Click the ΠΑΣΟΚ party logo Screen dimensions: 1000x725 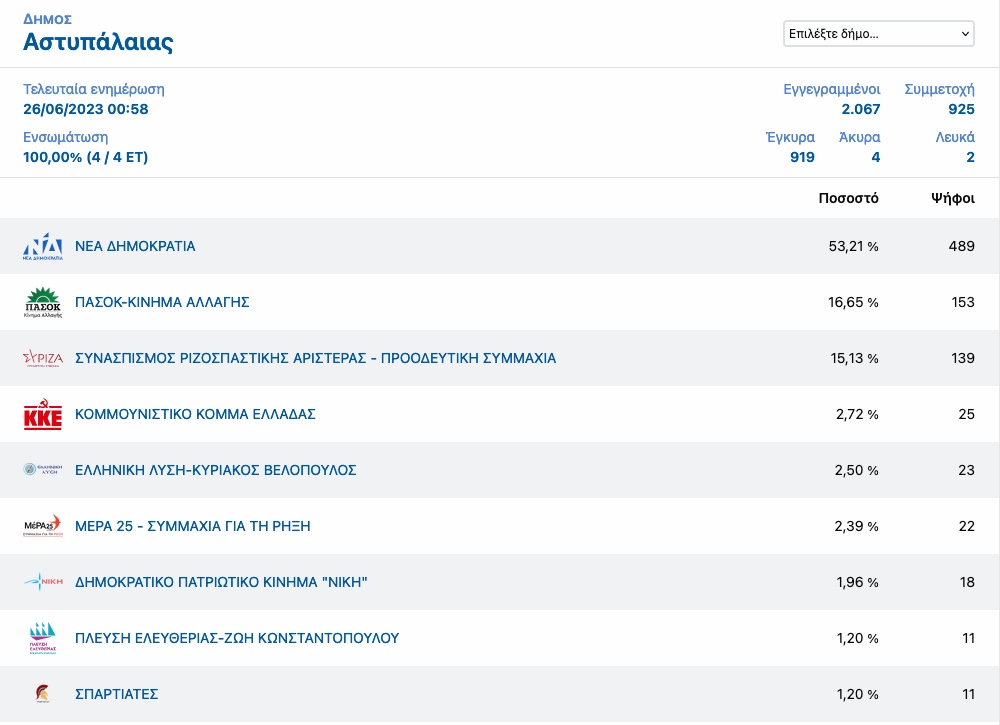[43, 302]
